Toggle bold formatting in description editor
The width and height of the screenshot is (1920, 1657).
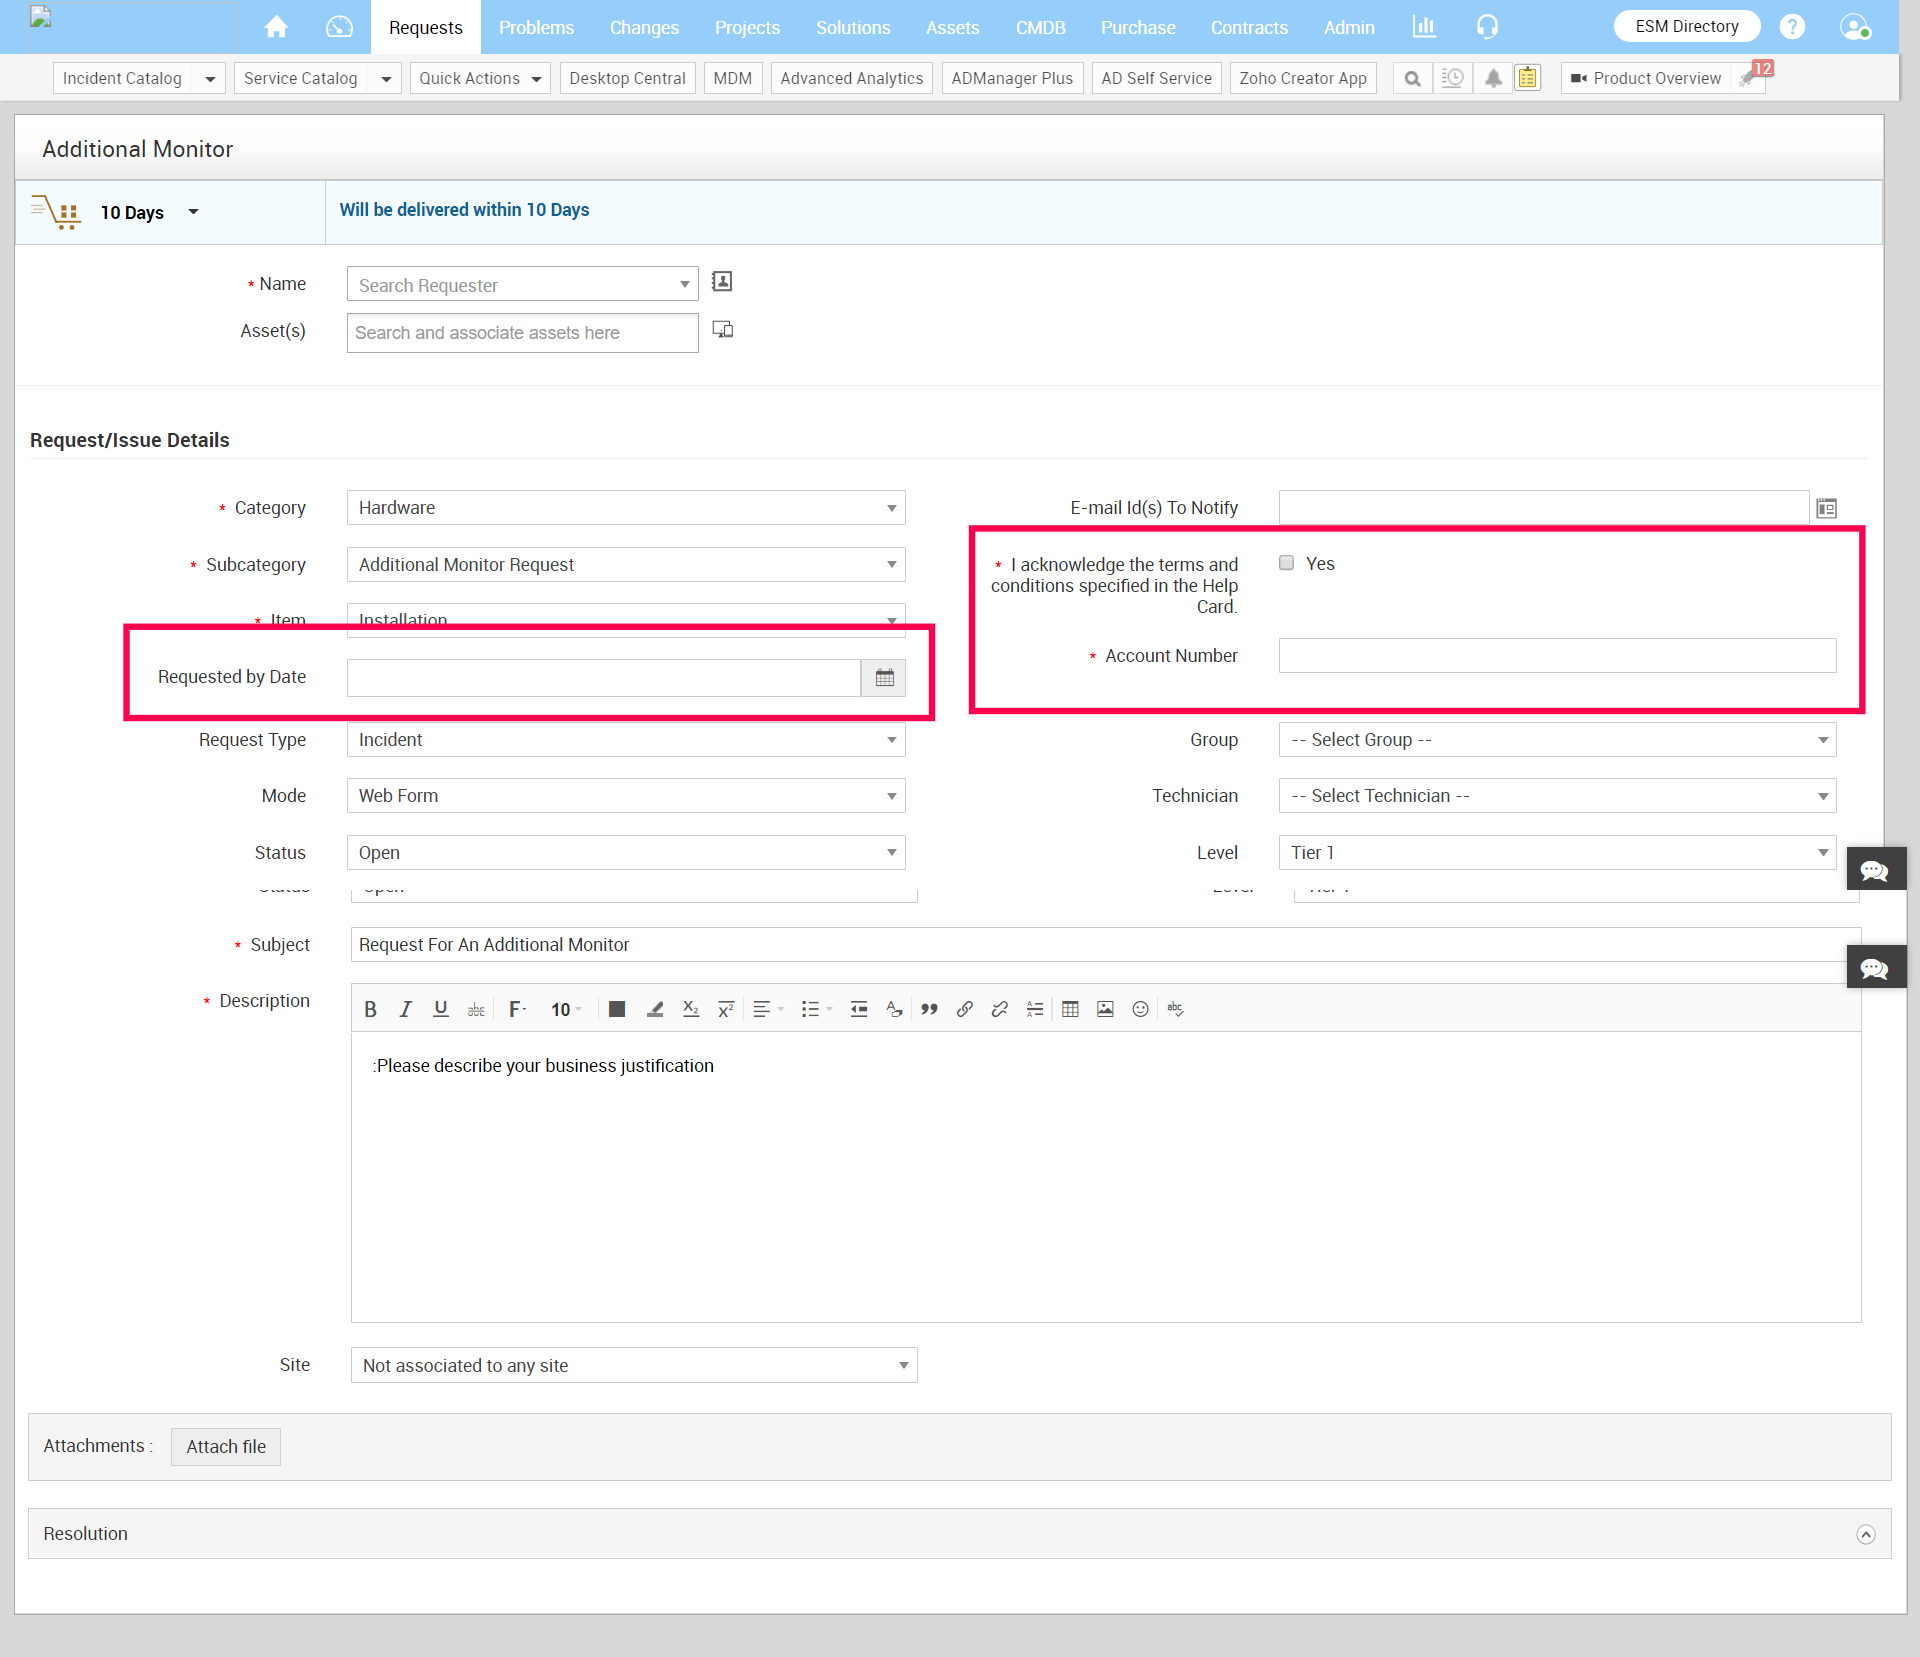click(x=370, y=1009)
